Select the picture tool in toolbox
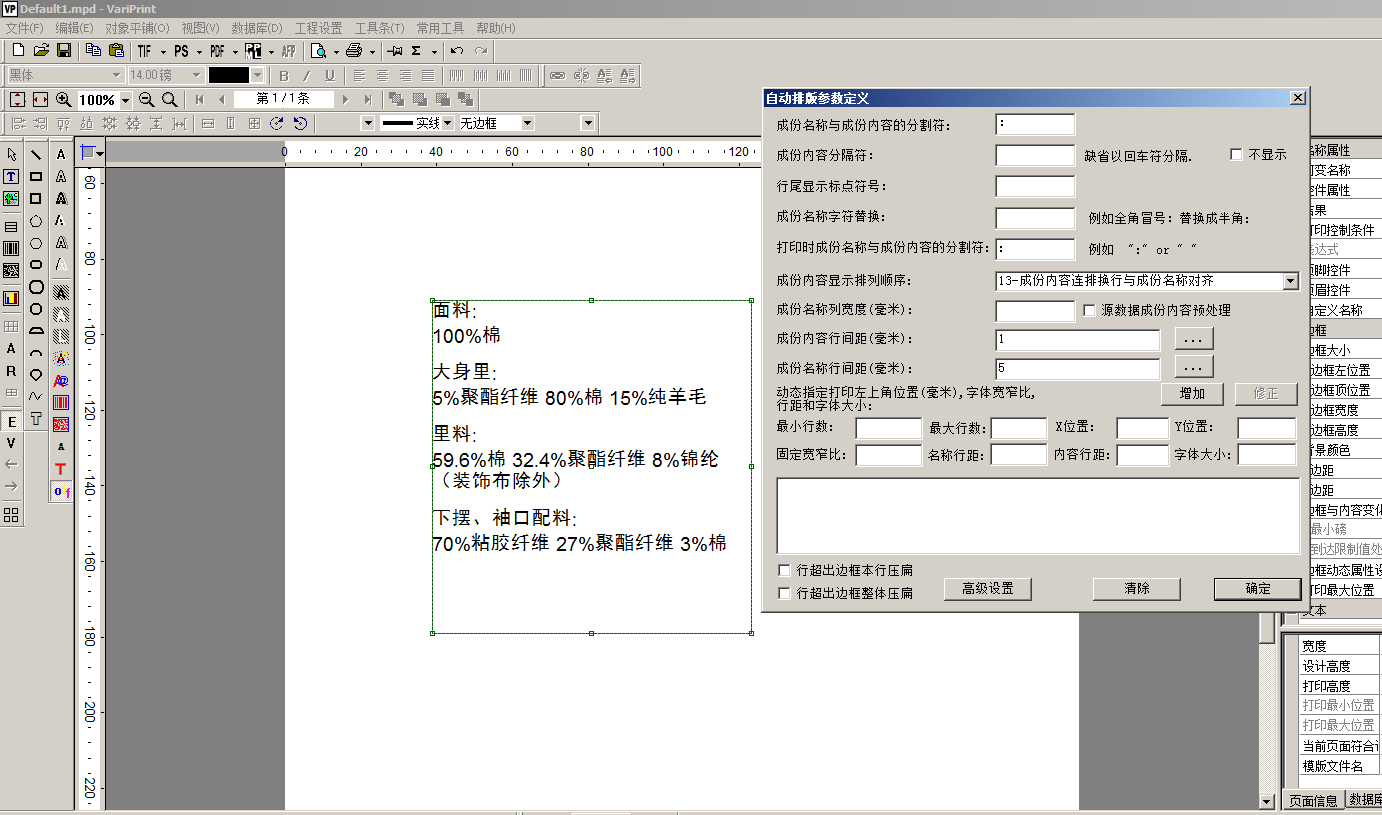 coord(11,198)
